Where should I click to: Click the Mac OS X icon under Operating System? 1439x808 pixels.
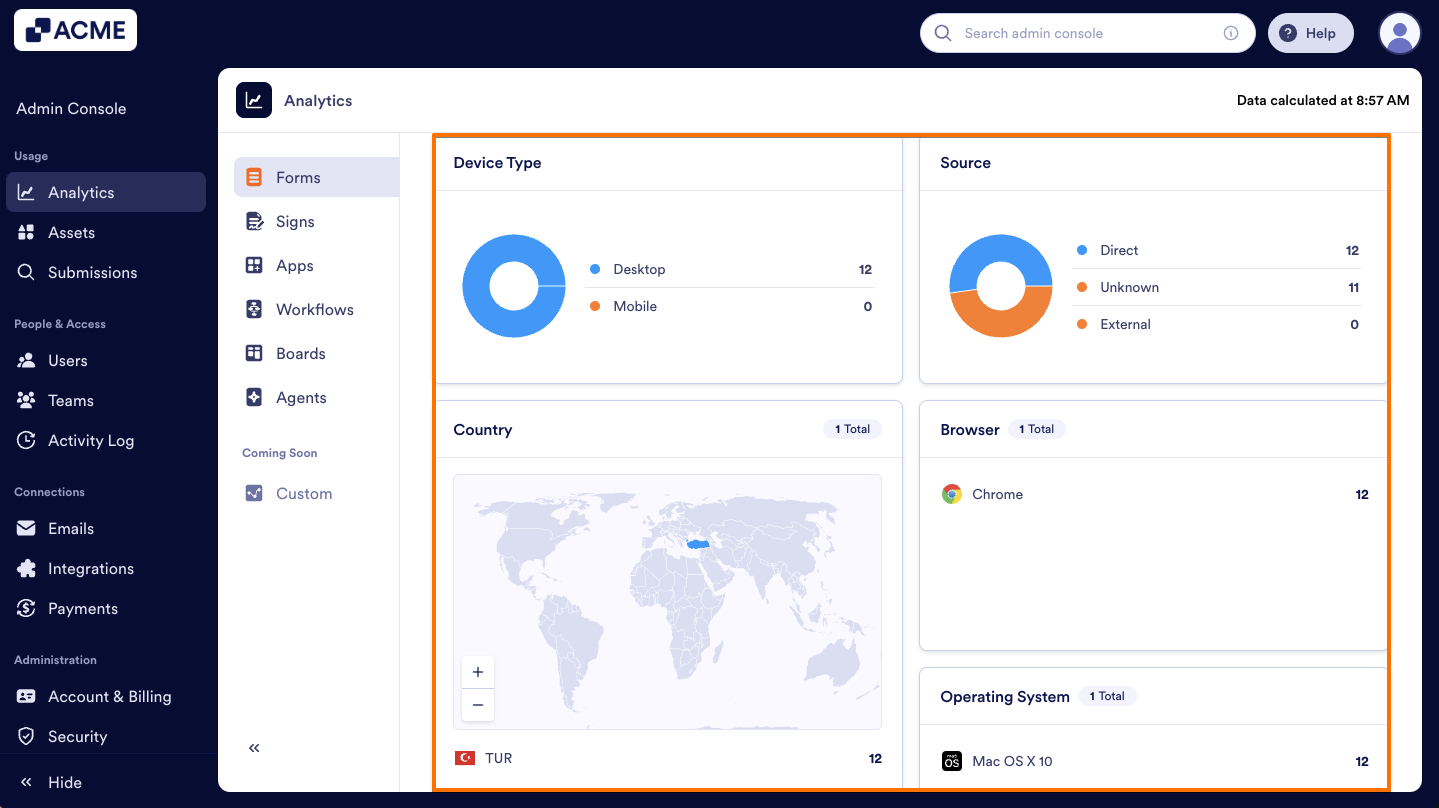[x=951, y=761]
